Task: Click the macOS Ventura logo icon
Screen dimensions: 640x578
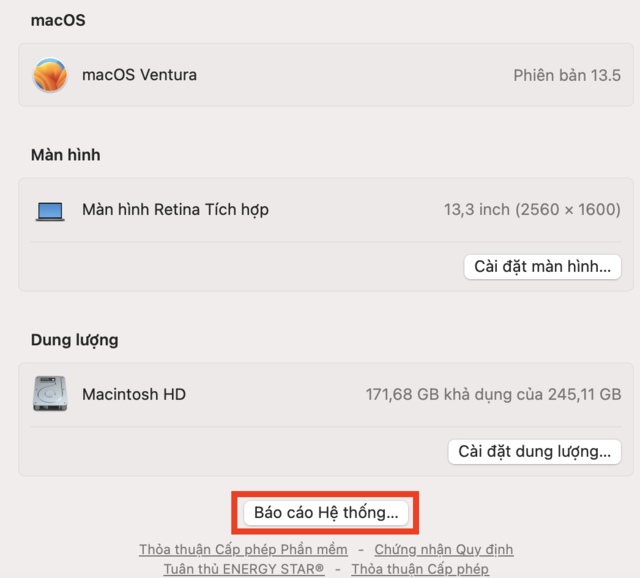Action: click(x=50, y=75)
